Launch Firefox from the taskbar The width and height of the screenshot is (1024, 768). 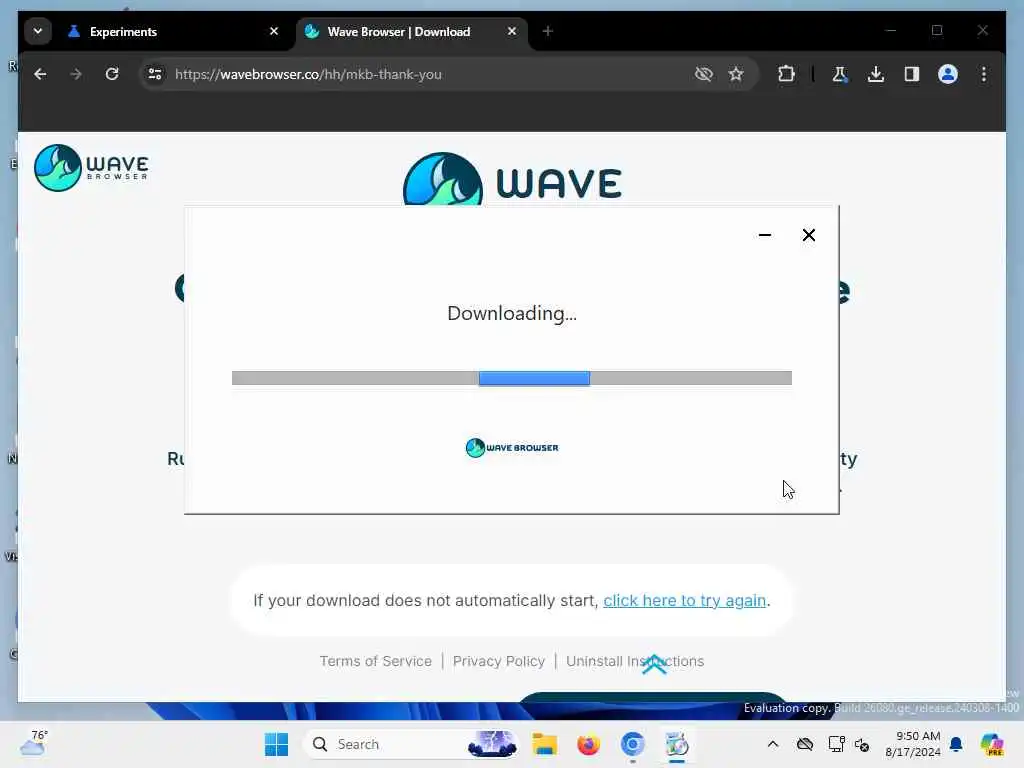click(x=588, y=744)
